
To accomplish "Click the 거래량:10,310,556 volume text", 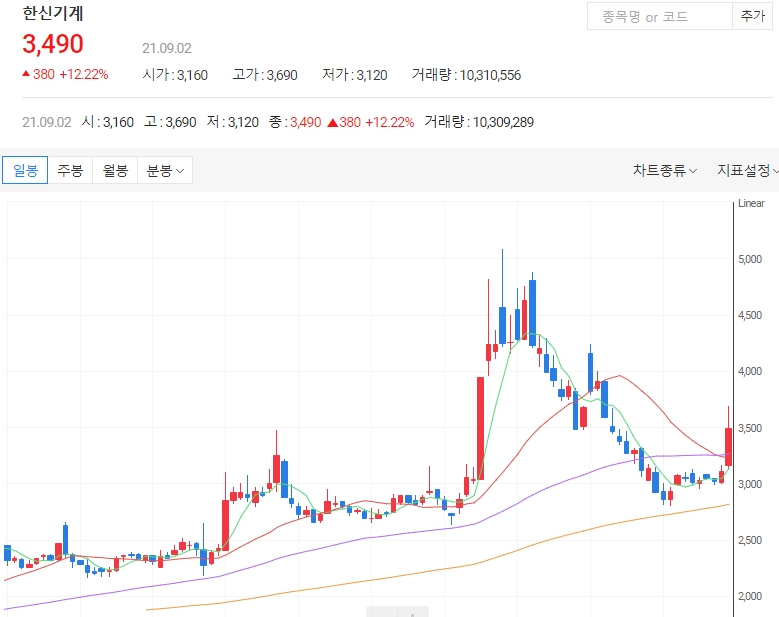I will [x=466, y=75].
